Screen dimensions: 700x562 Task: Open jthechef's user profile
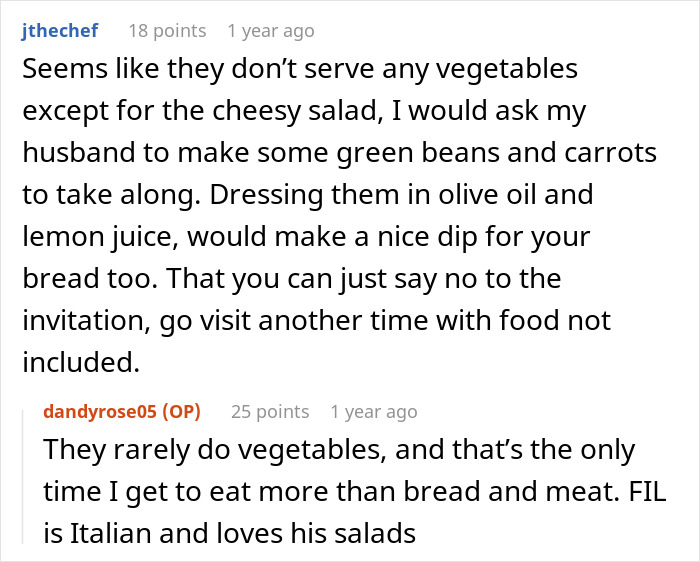pyautogui.click(x=59, y=31)
